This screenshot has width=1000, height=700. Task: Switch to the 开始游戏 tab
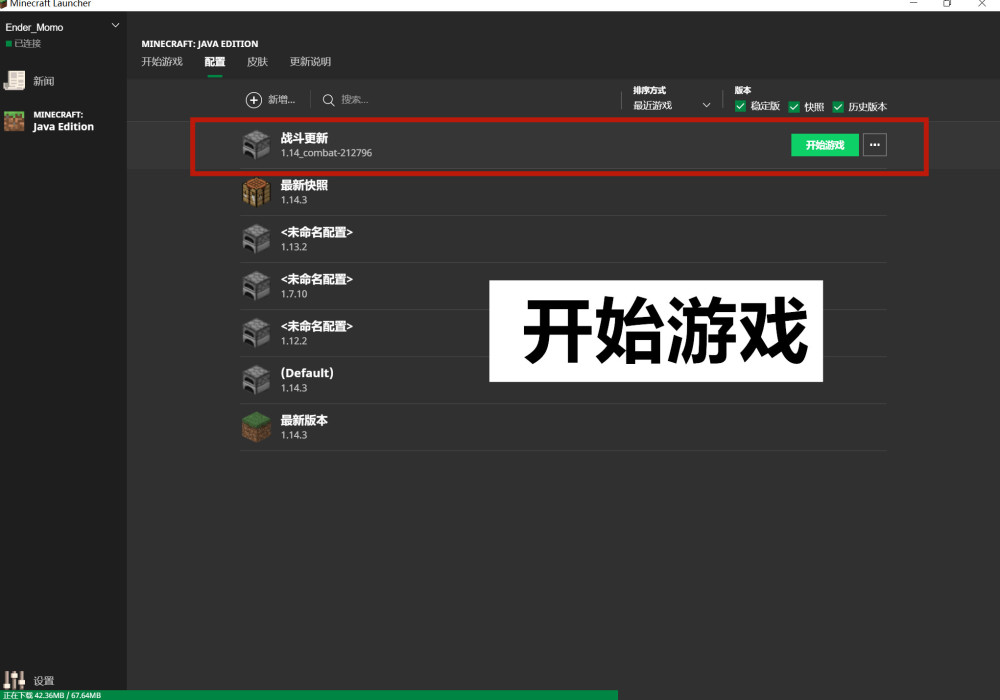click(x=162, y=61)
